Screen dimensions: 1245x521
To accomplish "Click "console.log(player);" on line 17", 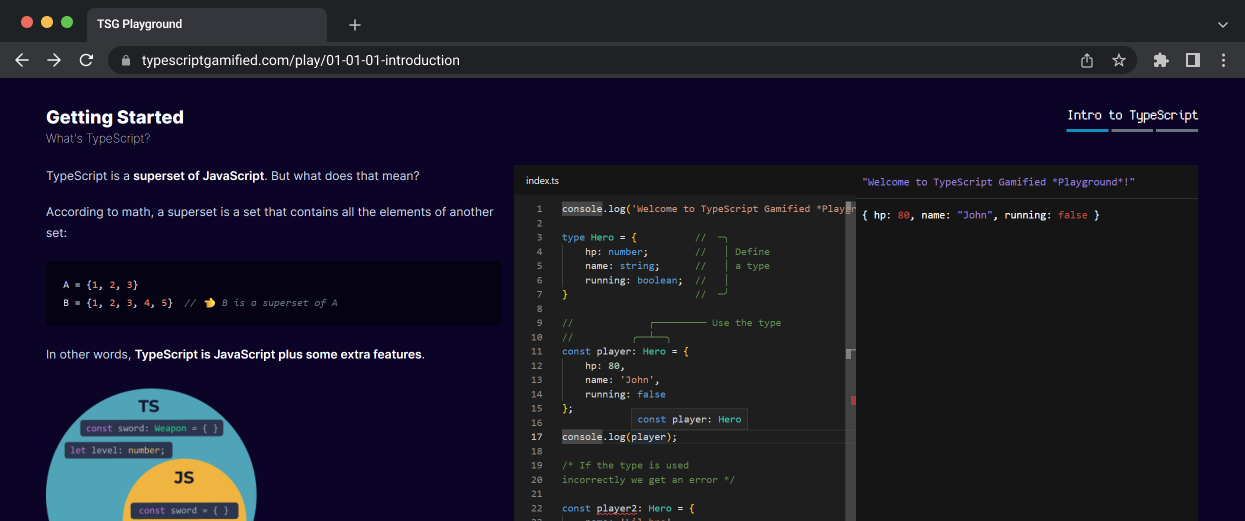I will [619, 437].
